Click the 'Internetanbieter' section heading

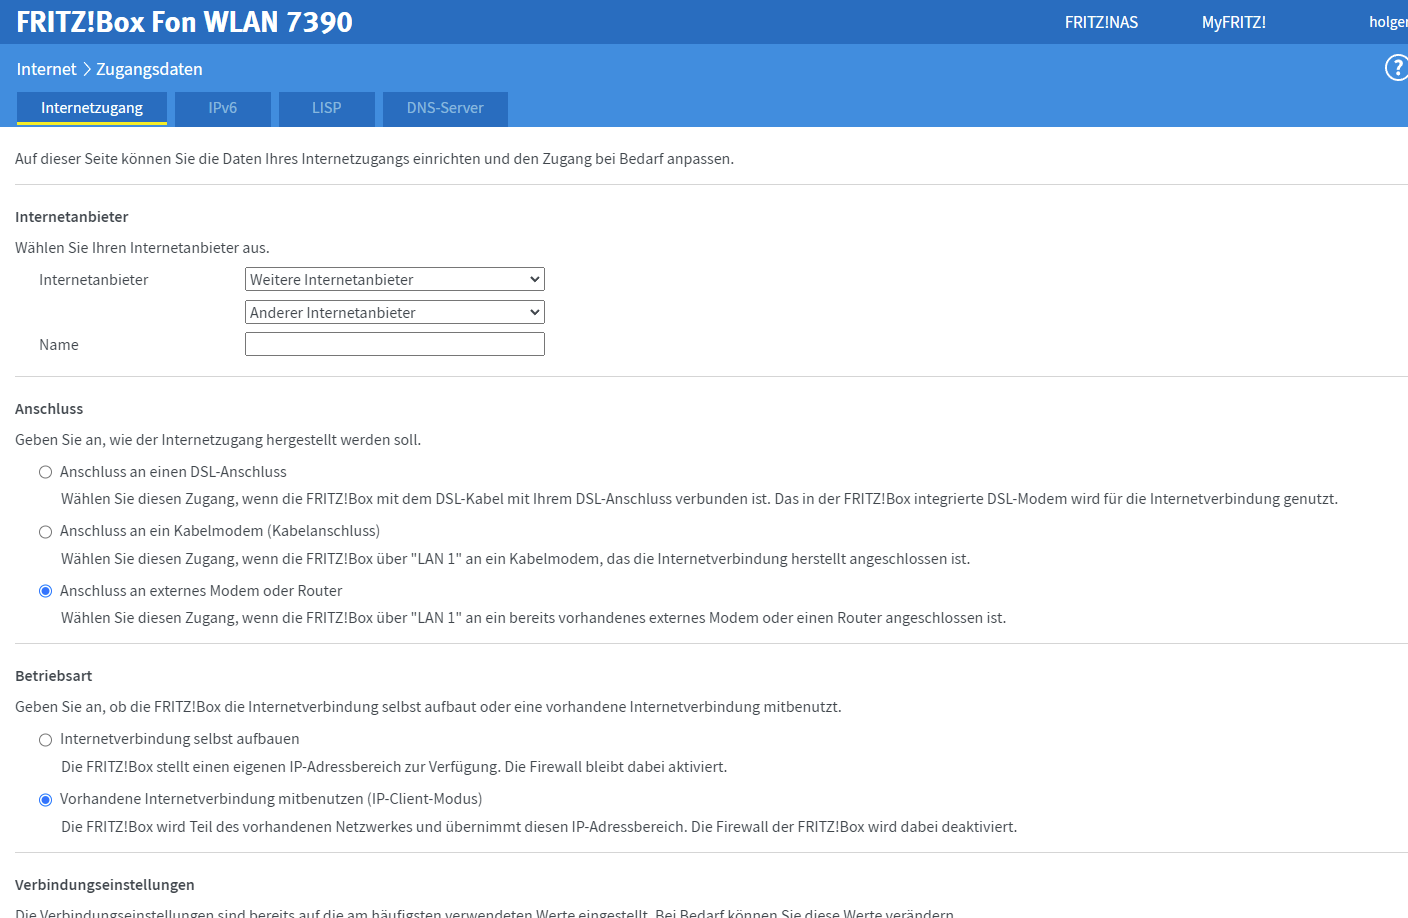[x=72, y=217]
